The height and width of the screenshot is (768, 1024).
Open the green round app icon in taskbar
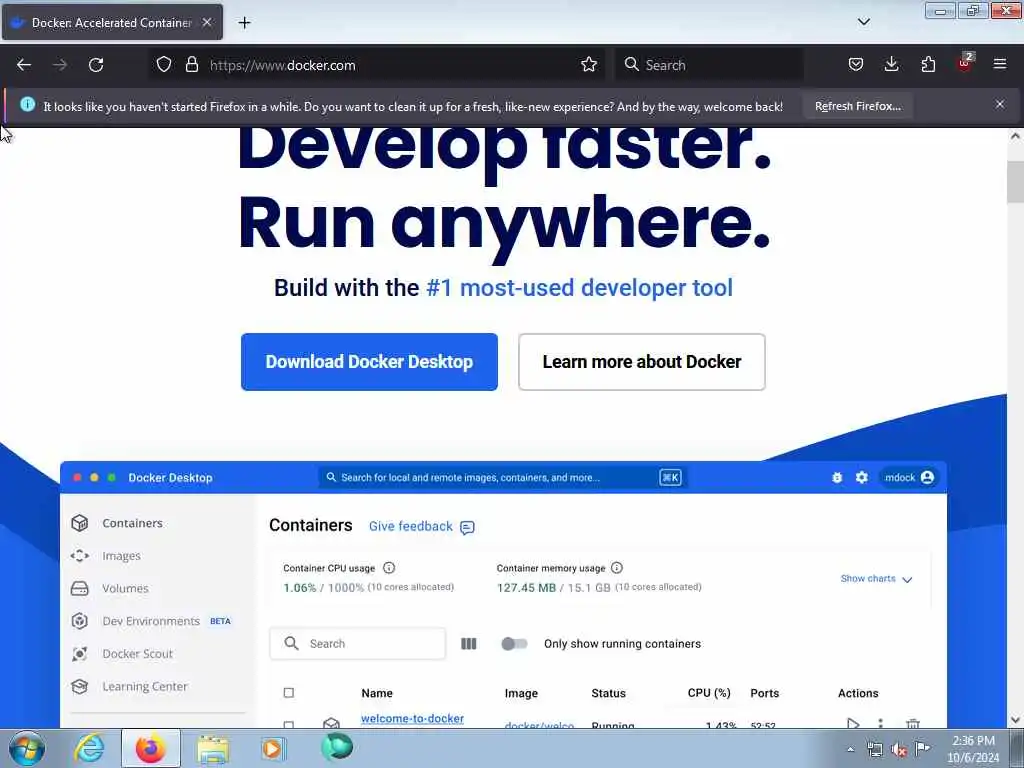tap(337, 747)
